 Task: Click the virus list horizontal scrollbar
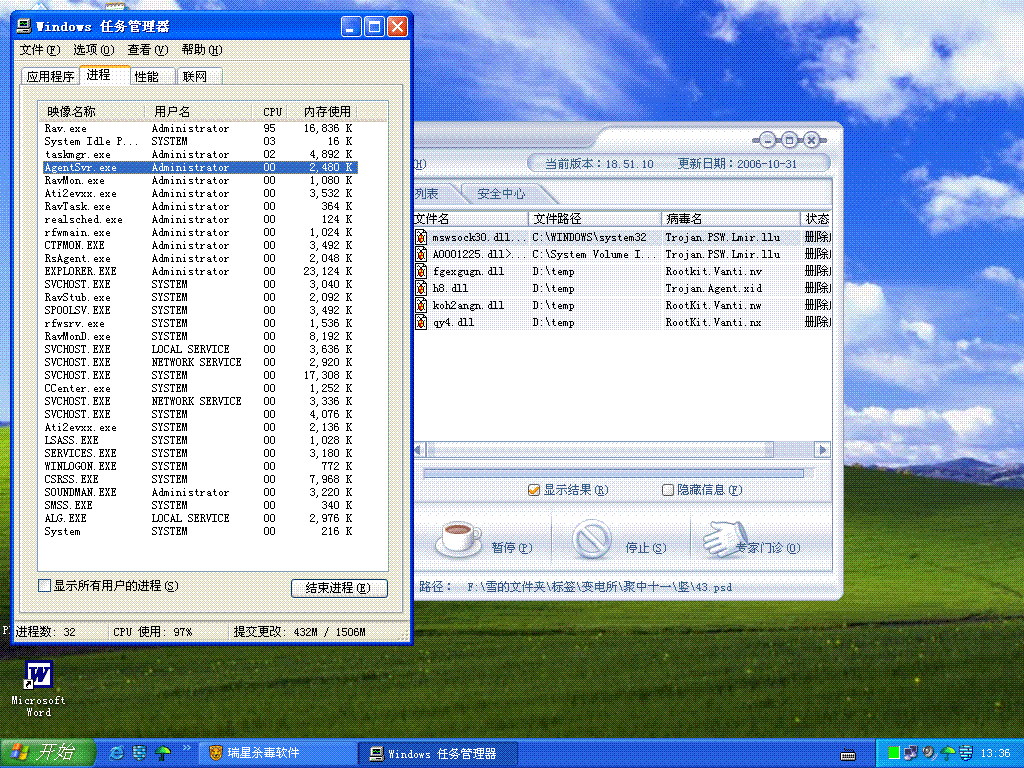[620, 450]
